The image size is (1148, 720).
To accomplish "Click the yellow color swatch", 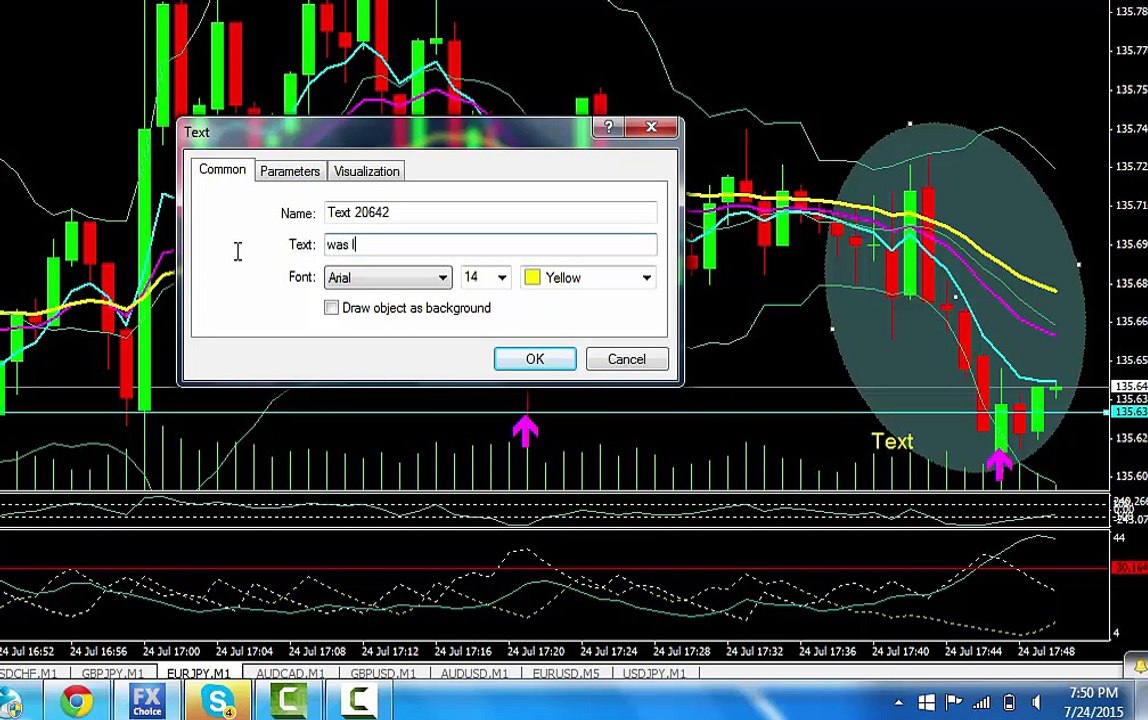I will click(533, 278).
